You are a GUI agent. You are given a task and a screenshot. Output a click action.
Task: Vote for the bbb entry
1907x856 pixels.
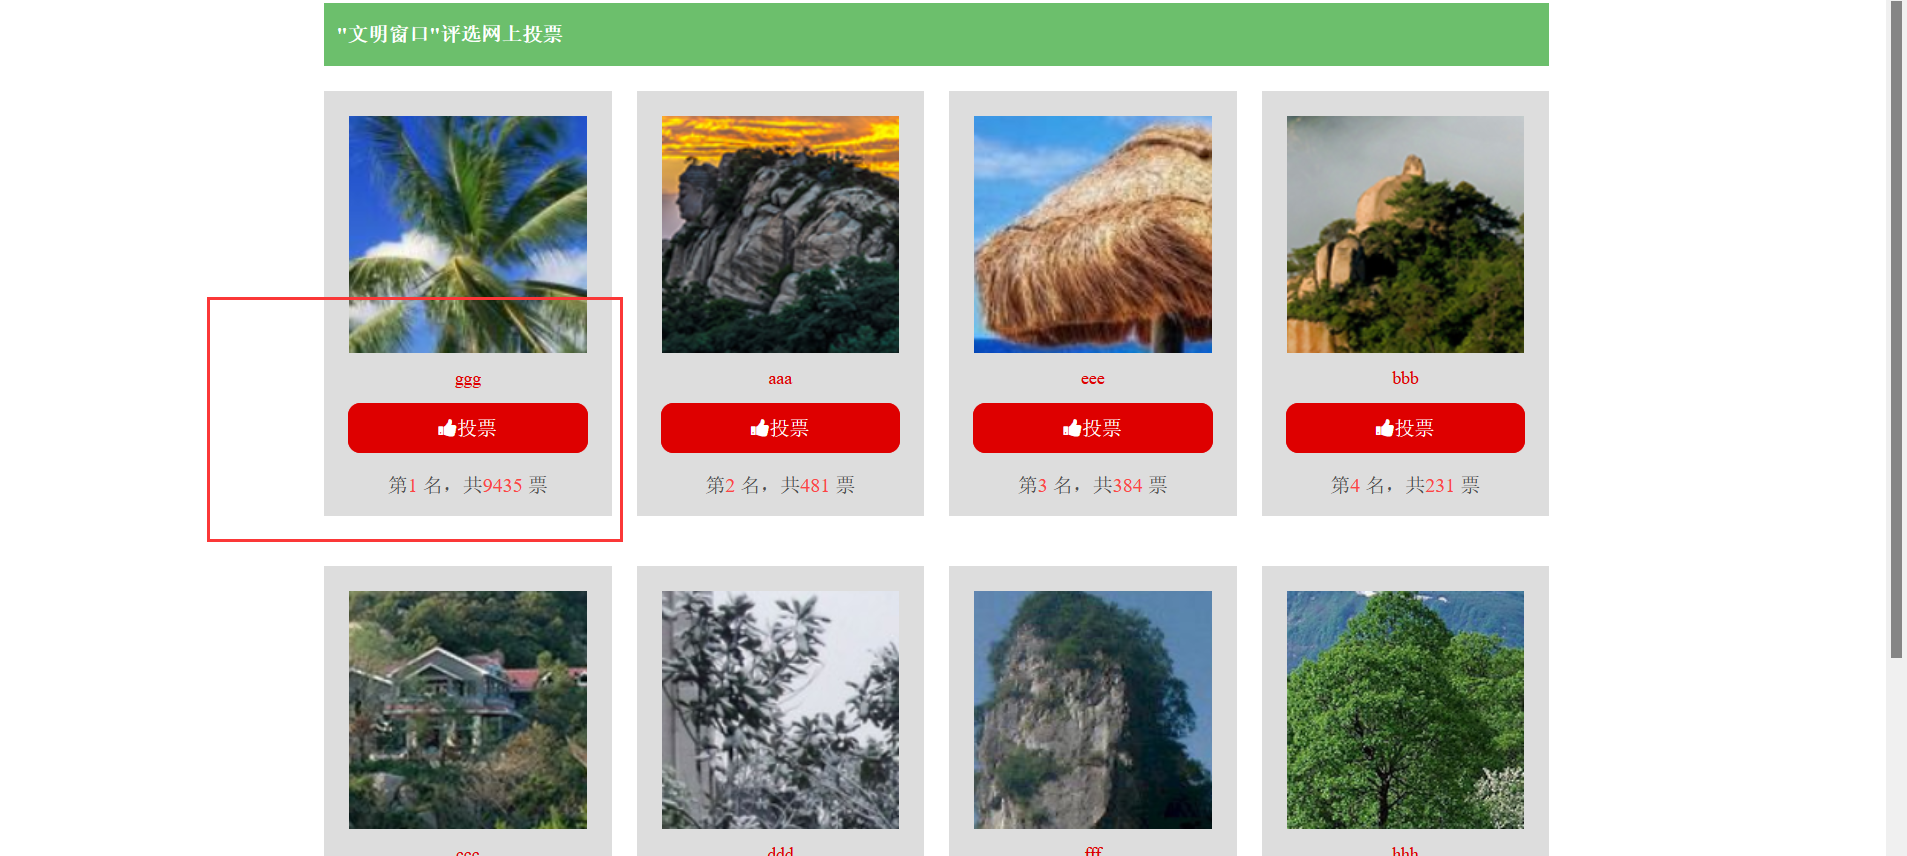(x=1405, y=428)
